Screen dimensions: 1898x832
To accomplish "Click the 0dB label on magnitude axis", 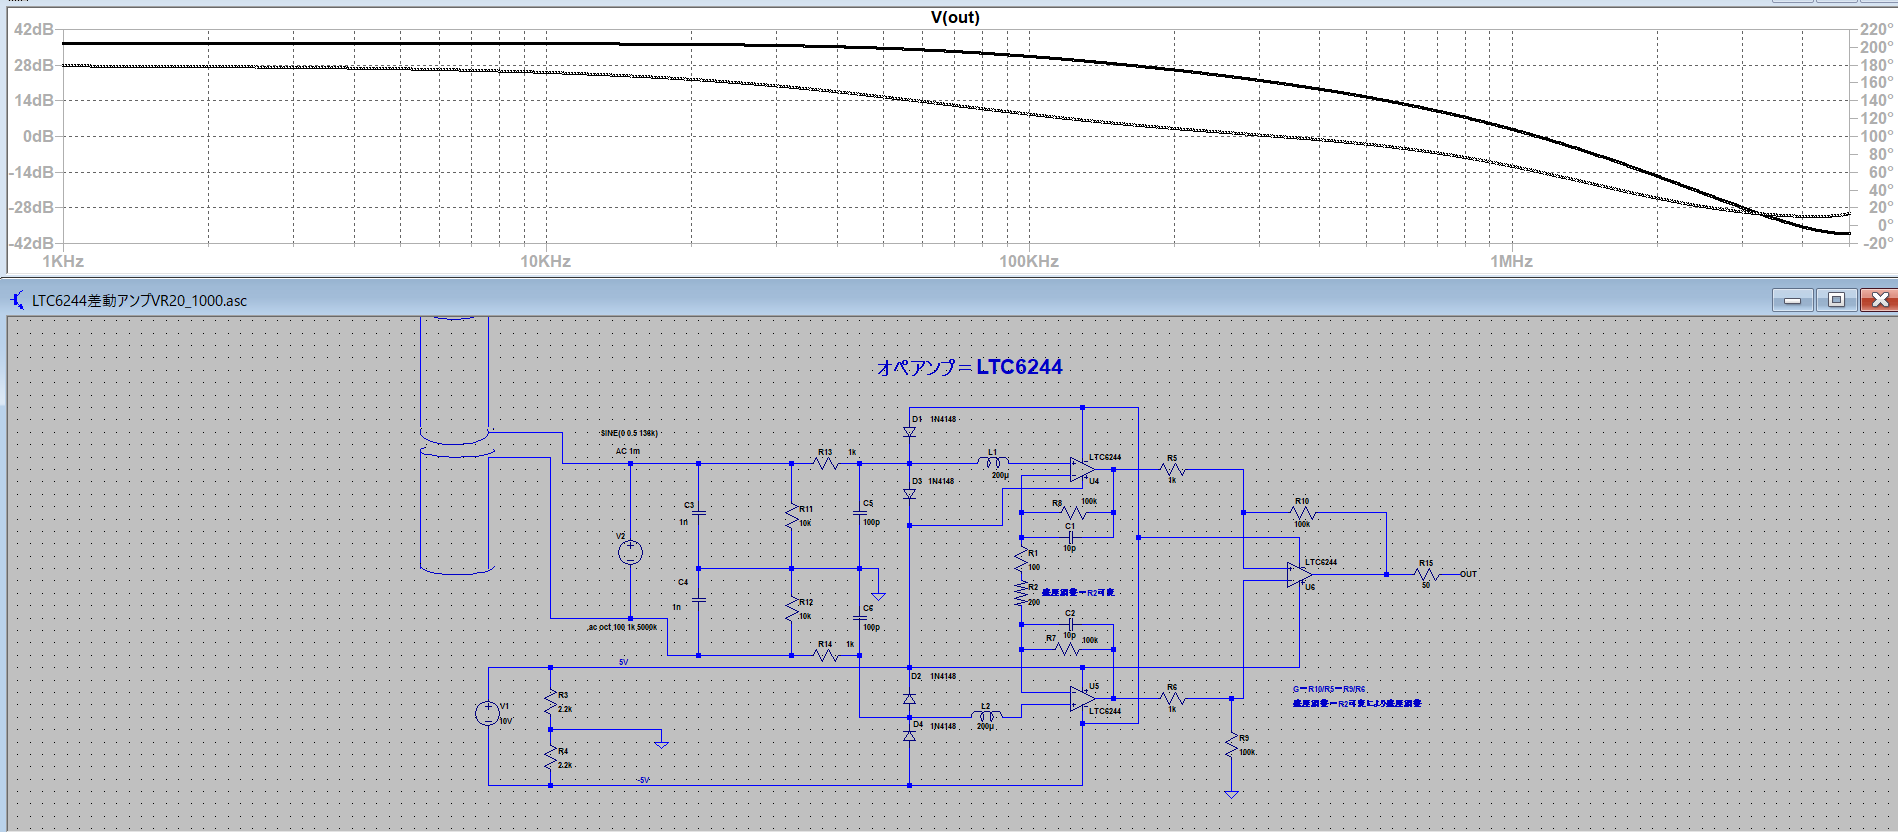I will tap(38, 136).
